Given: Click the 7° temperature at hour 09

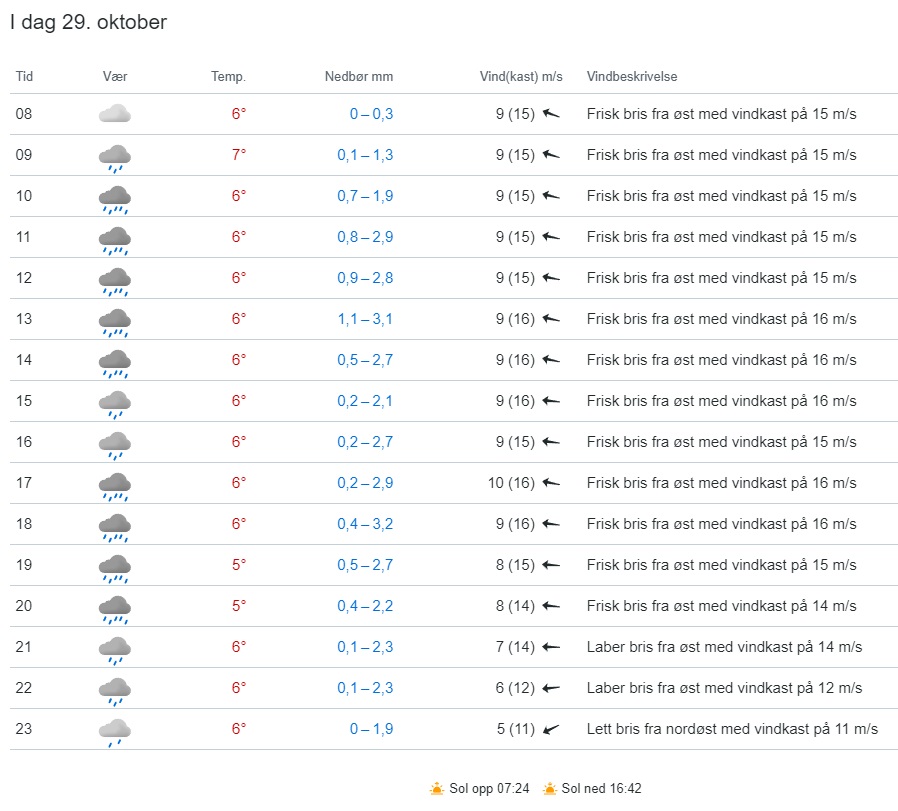Looking at the screenshot, I should (x=238, y=155).
